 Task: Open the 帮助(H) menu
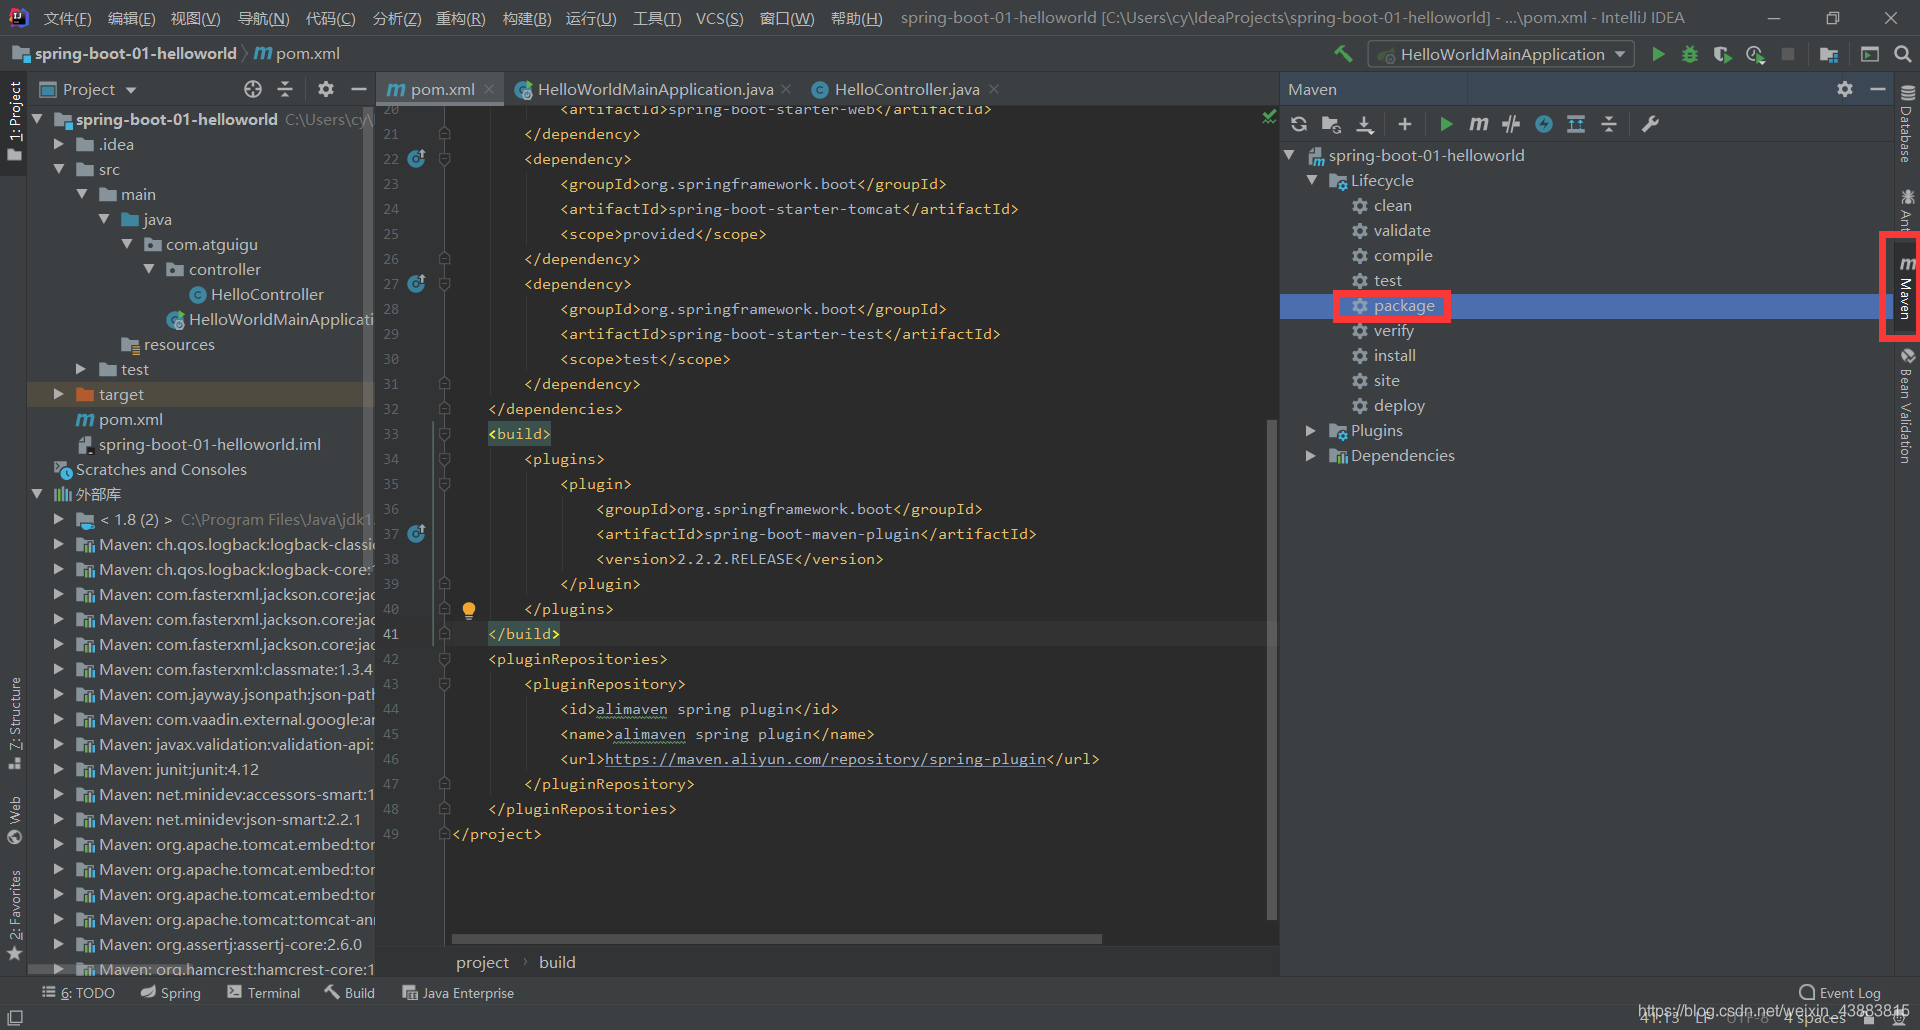(x=857, y=18)
